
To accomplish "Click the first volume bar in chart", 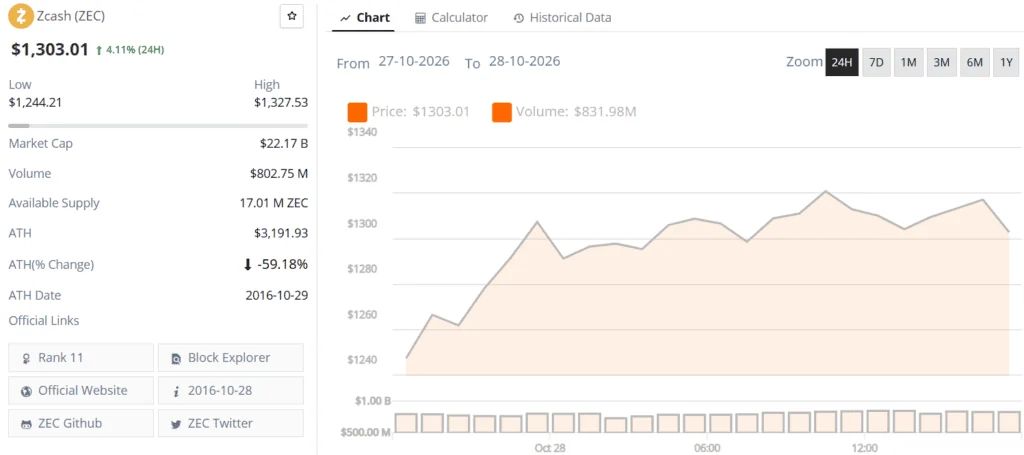I will point(406,422).
